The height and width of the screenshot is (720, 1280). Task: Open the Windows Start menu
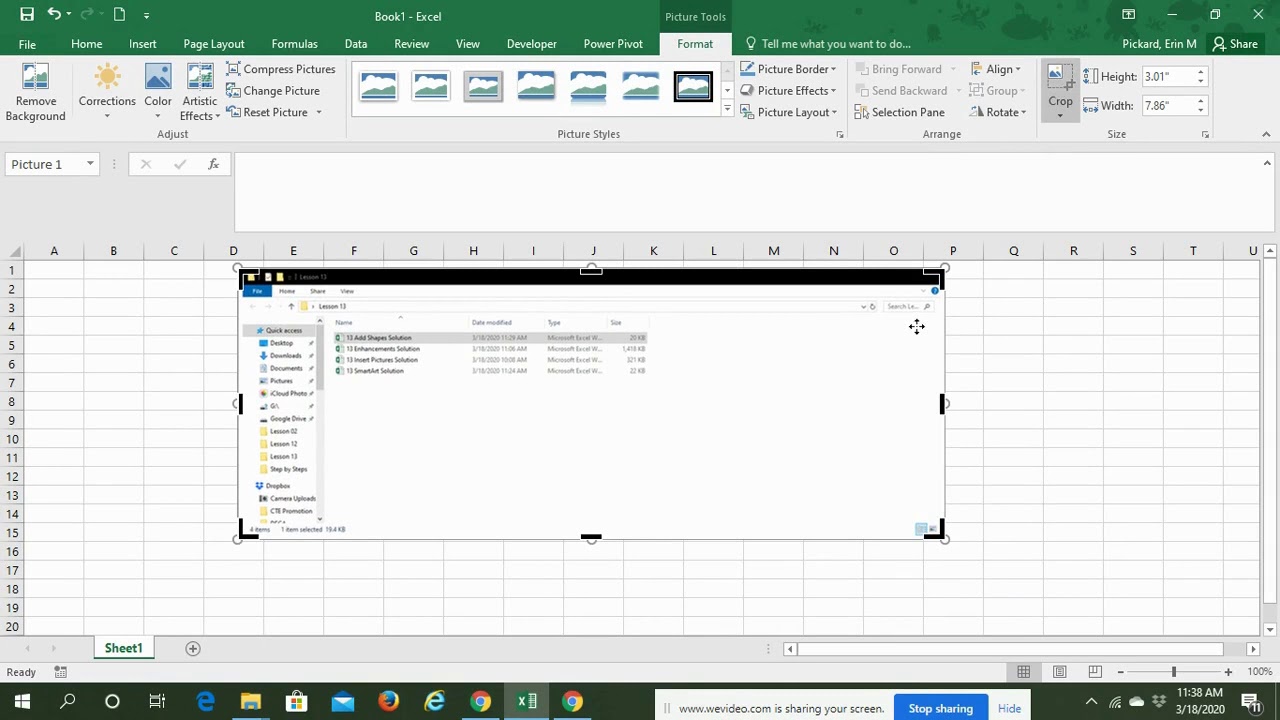coord(22,702)
